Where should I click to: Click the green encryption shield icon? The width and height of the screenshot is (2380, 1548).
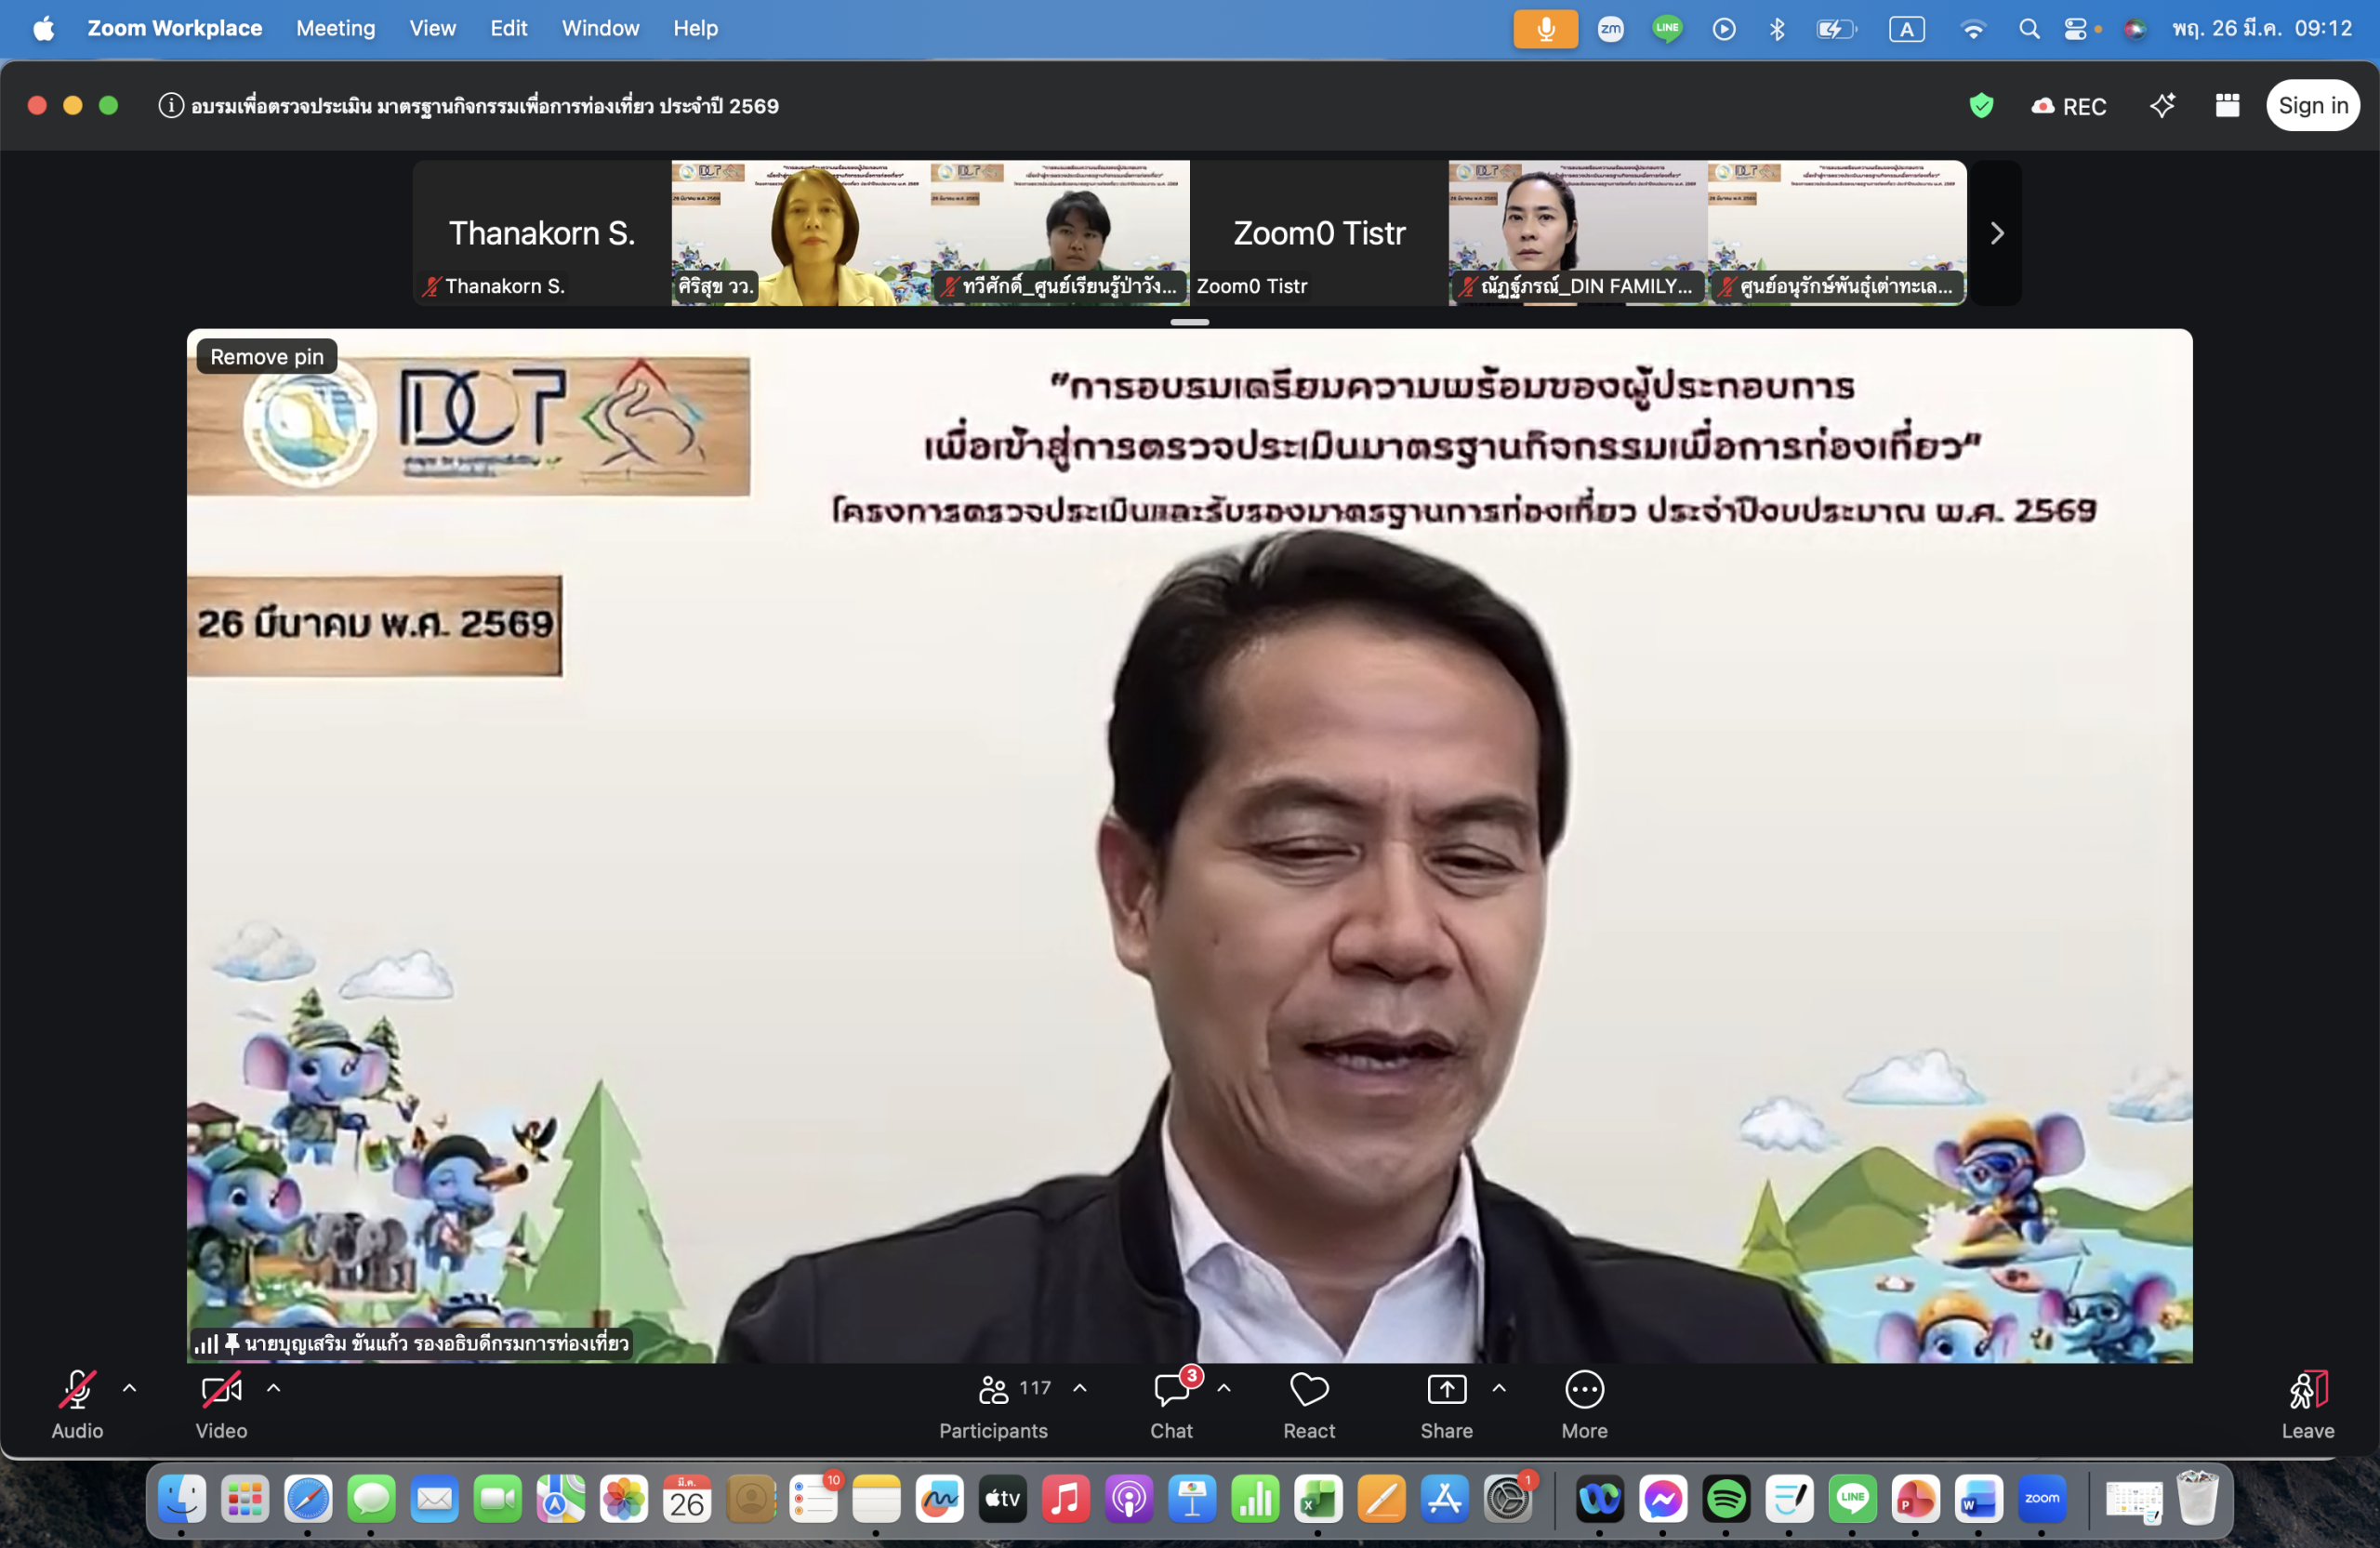pyautogui.click(x=1981, y=106)
